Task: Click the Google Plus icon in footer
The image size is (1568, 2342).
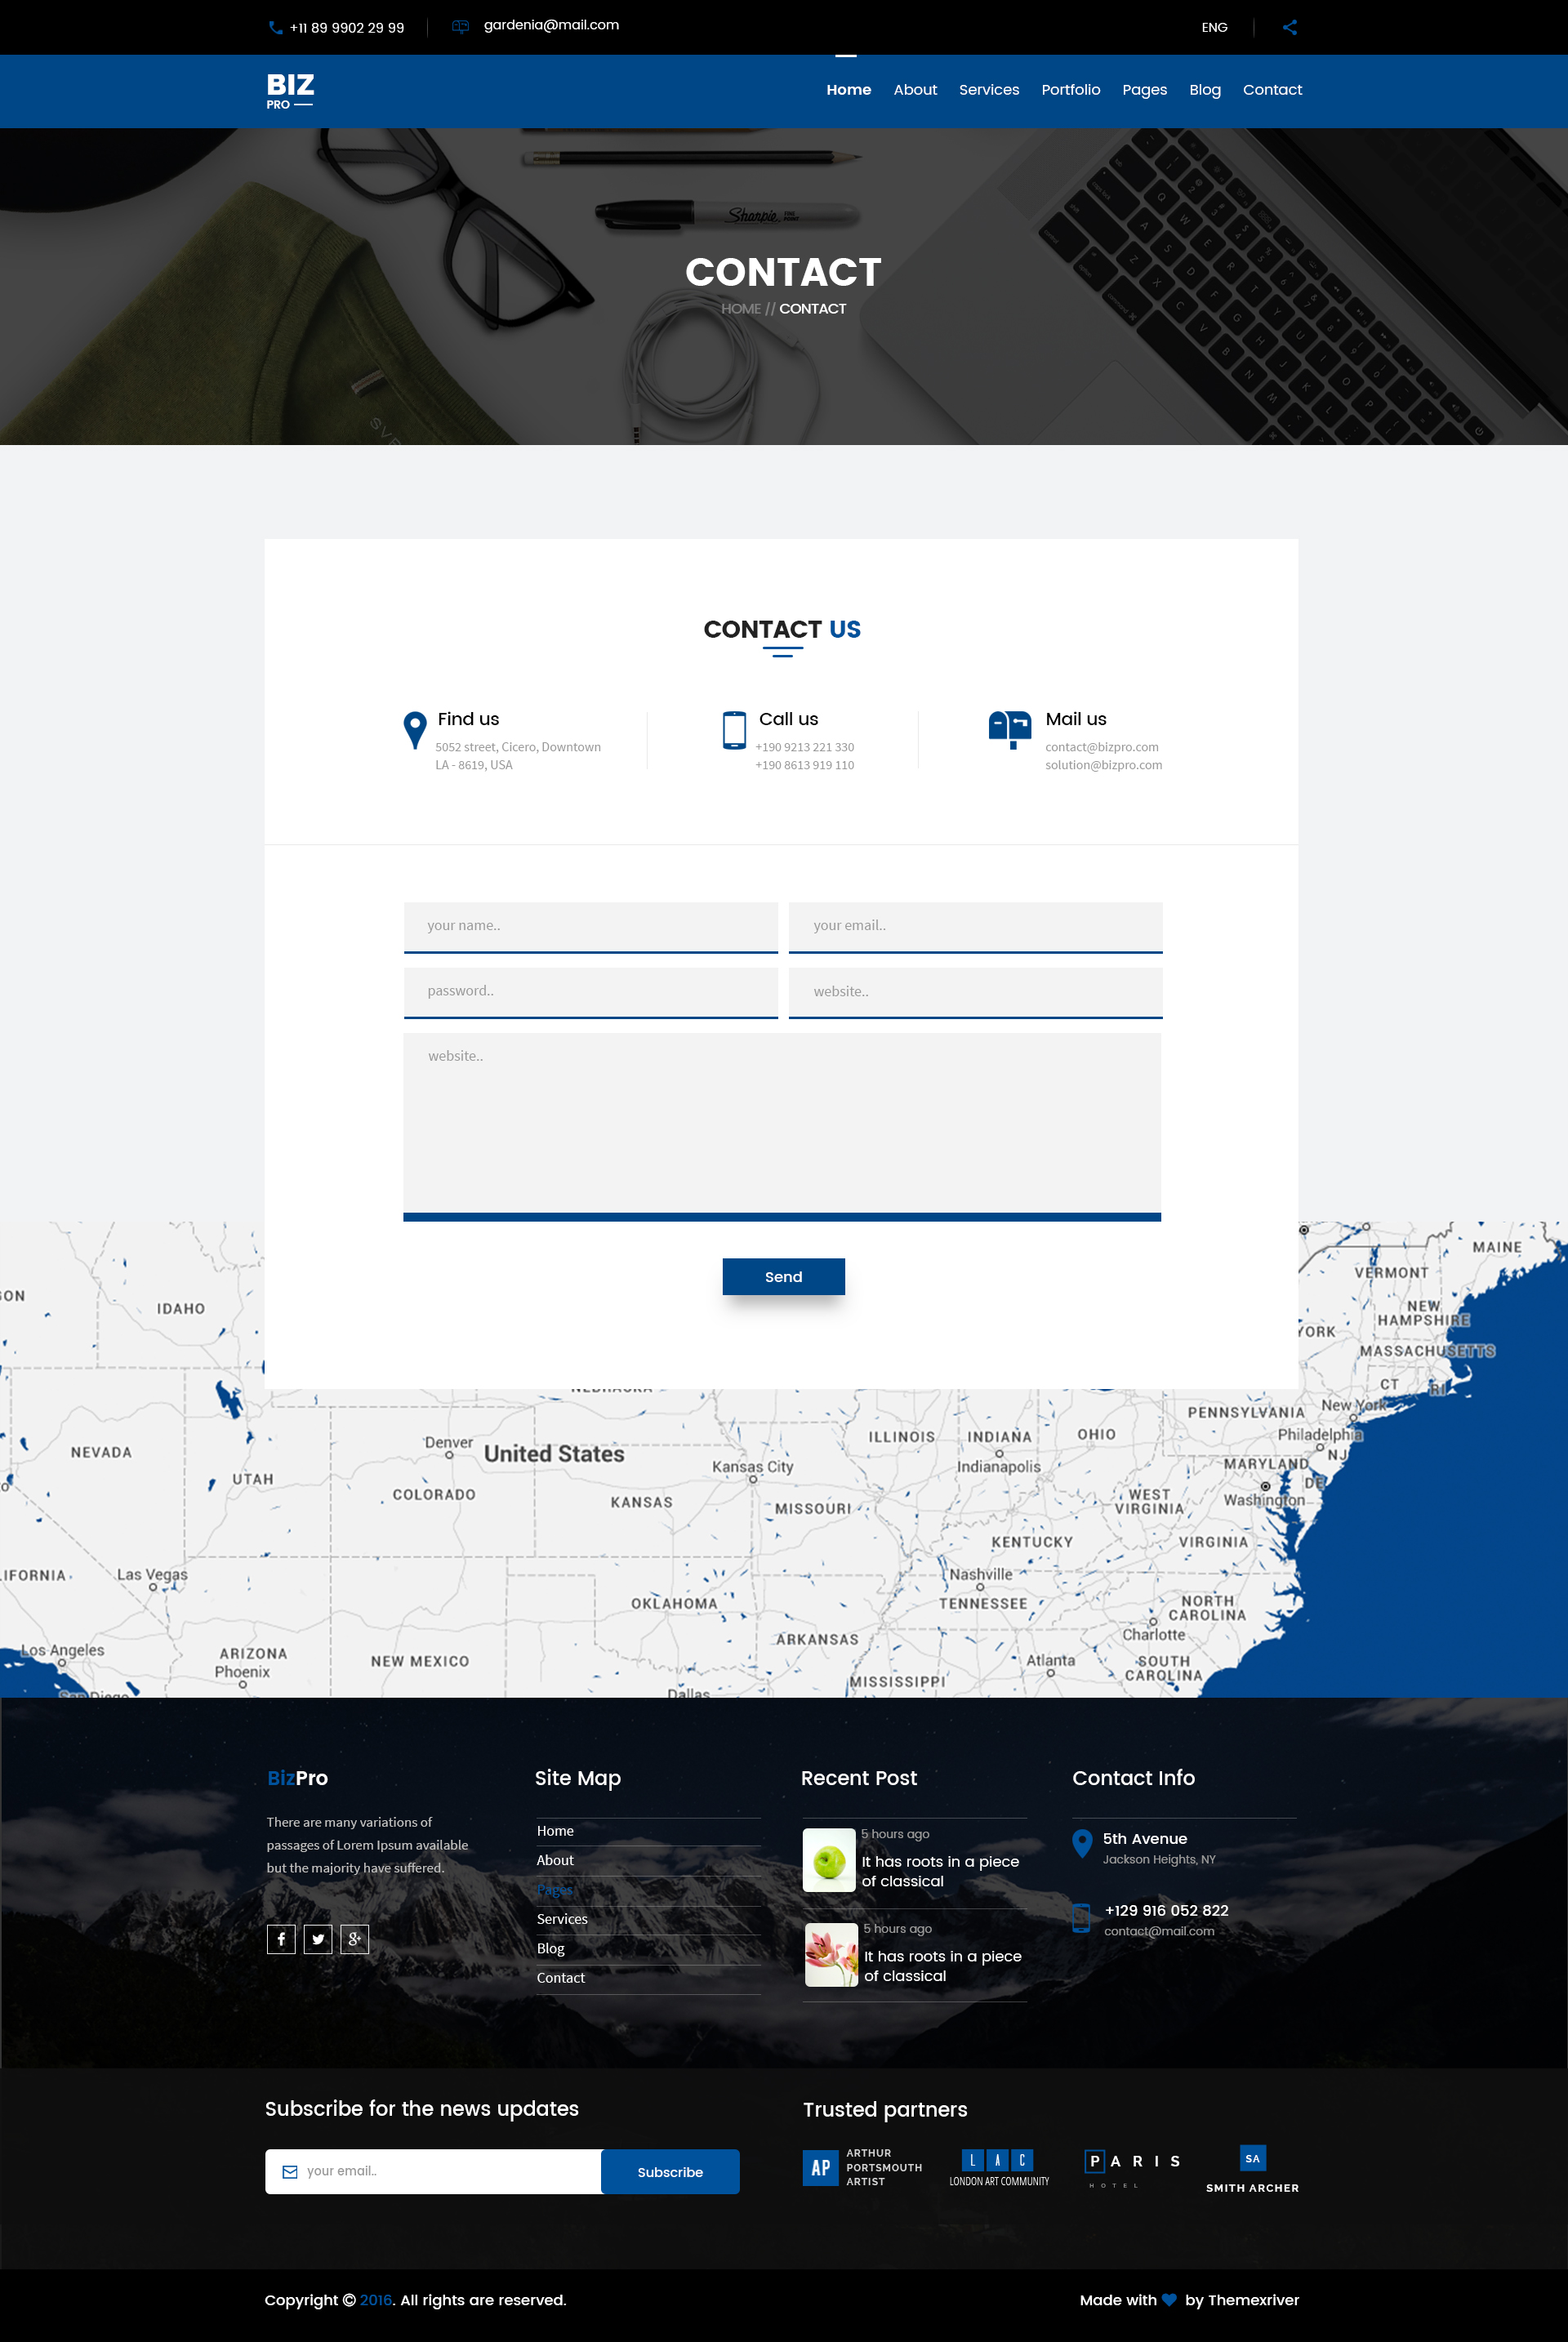Action: [x=354, y=1939]
